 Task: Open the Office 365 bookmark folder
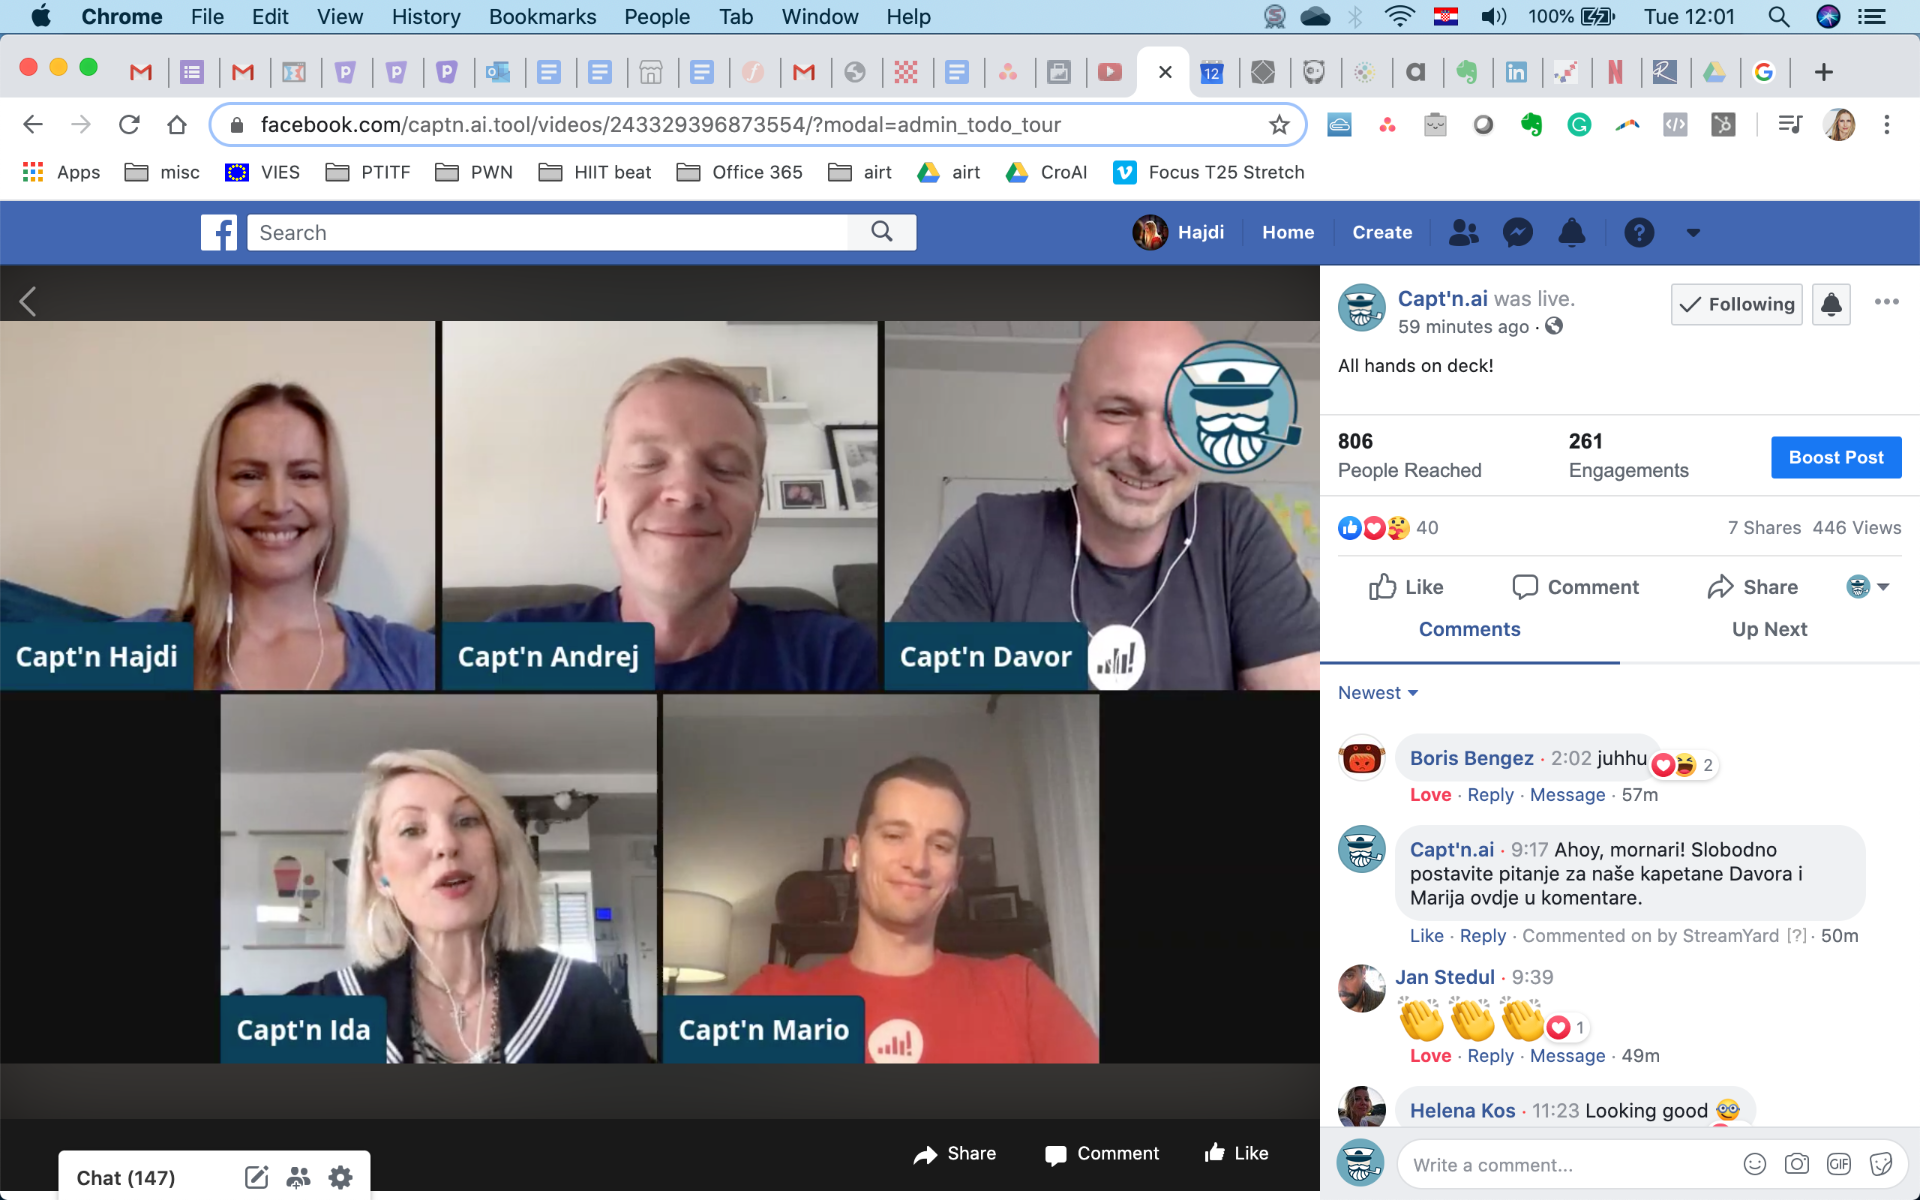pos(740,172)
